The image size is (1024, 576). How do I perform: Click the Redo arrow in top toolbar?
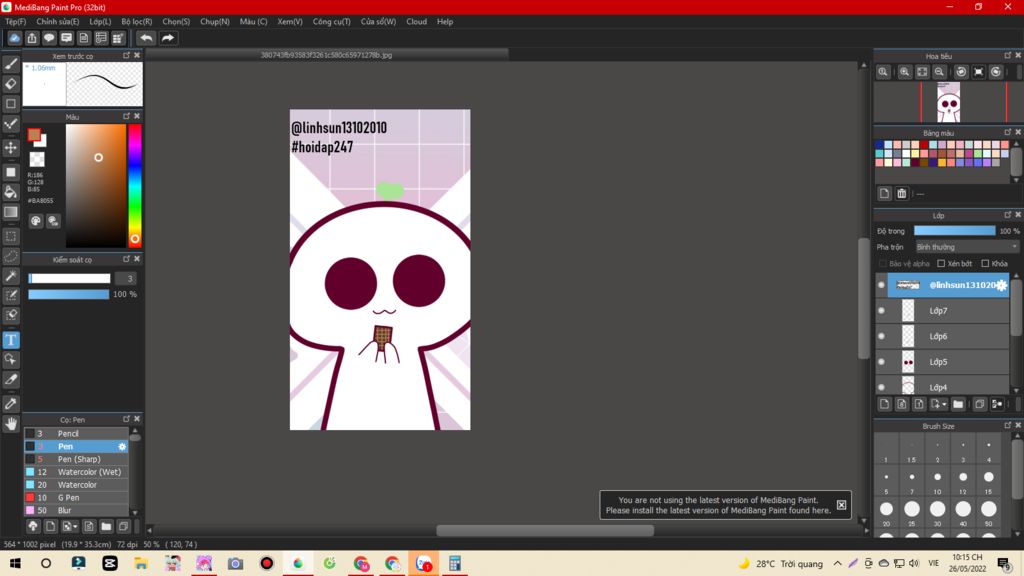[168, 38]
